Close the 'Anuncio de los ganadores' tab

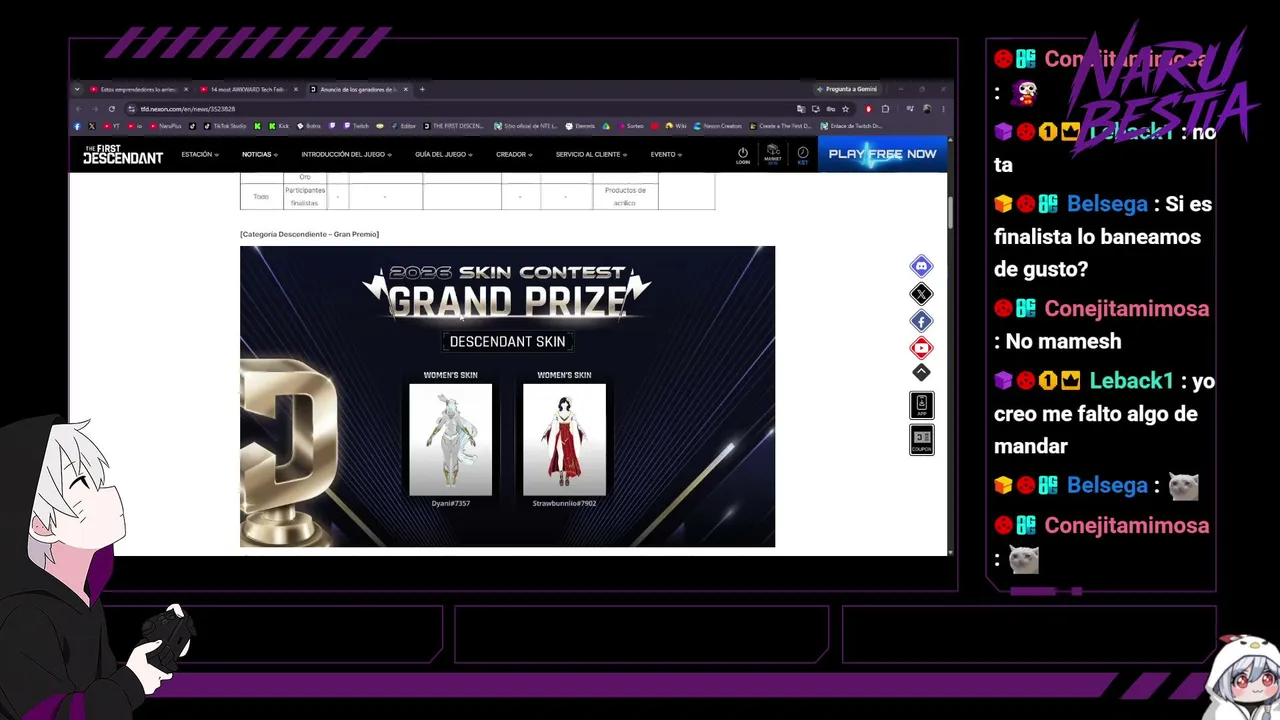coord(405,89)
